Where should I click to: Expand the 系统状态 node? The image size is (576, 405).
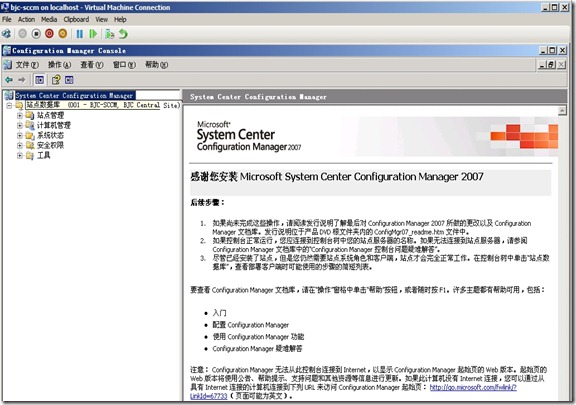(19, 135)
